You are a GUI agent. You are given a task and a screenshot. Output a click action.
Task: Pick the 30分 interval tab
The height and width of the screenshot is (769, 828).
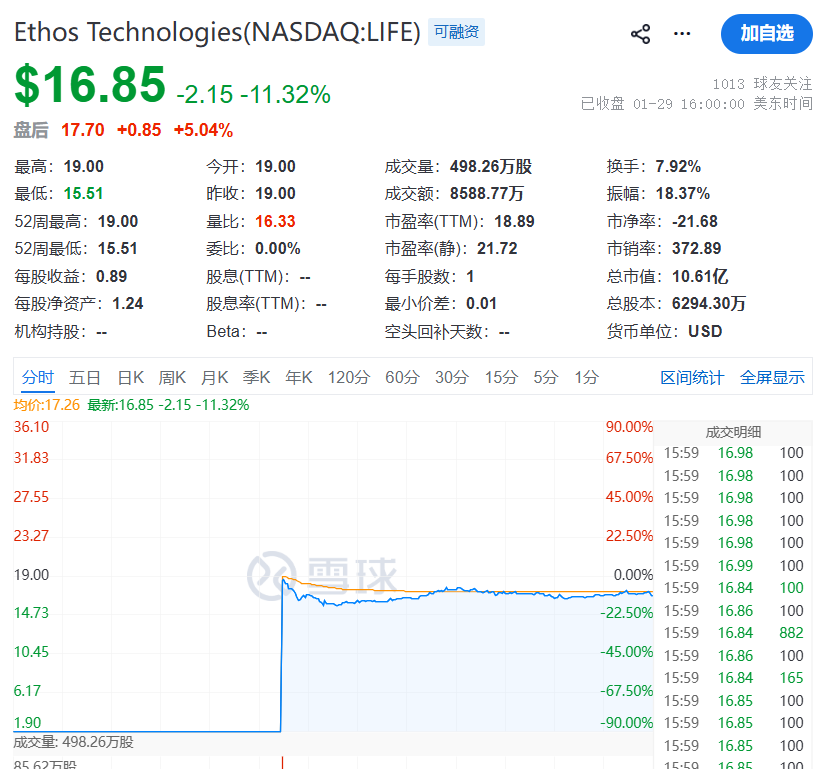click(451, 377)
